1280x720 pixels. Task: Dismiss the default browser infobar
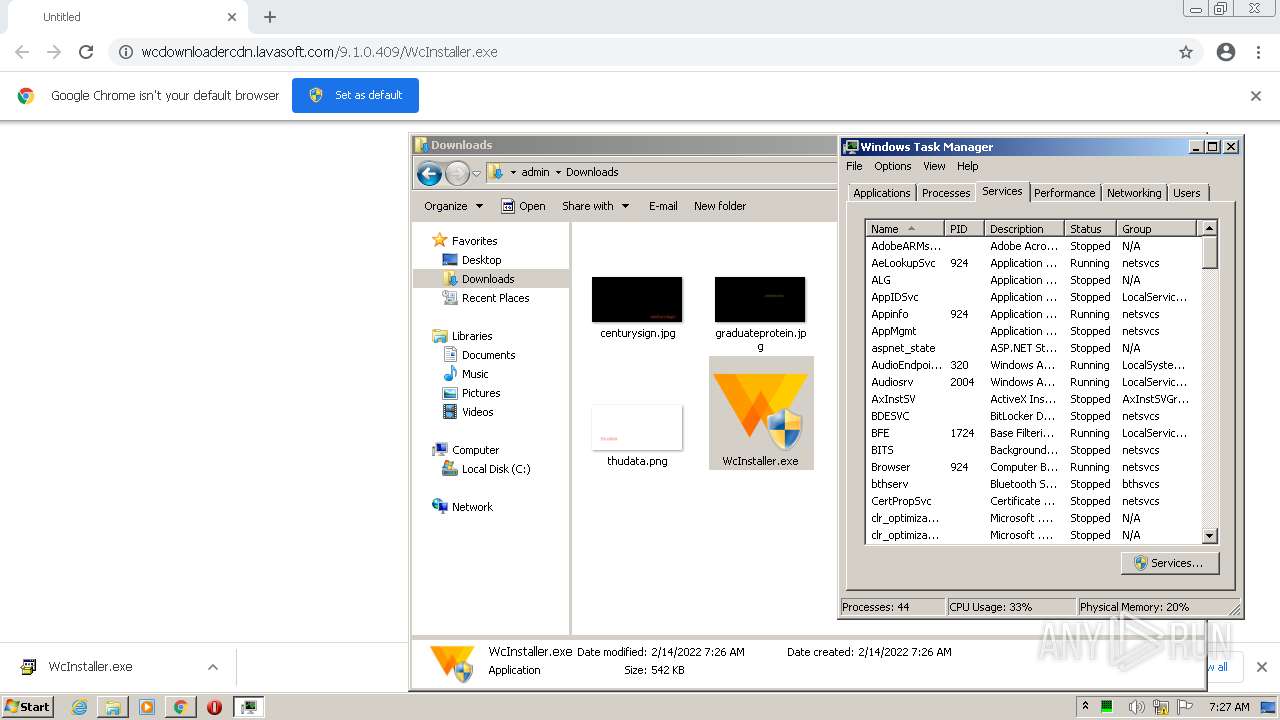pos(1256,96)
